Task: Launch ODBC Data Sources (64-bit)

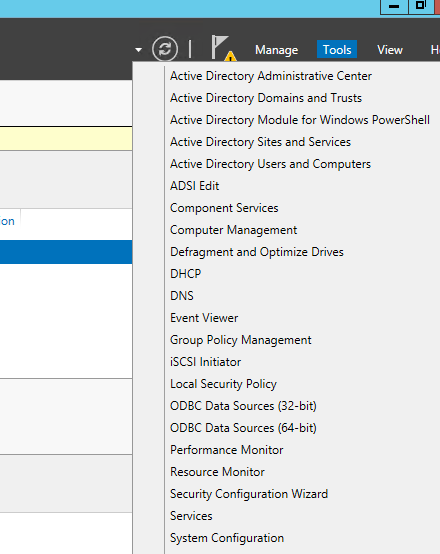Action: click(x=243, y=428)
